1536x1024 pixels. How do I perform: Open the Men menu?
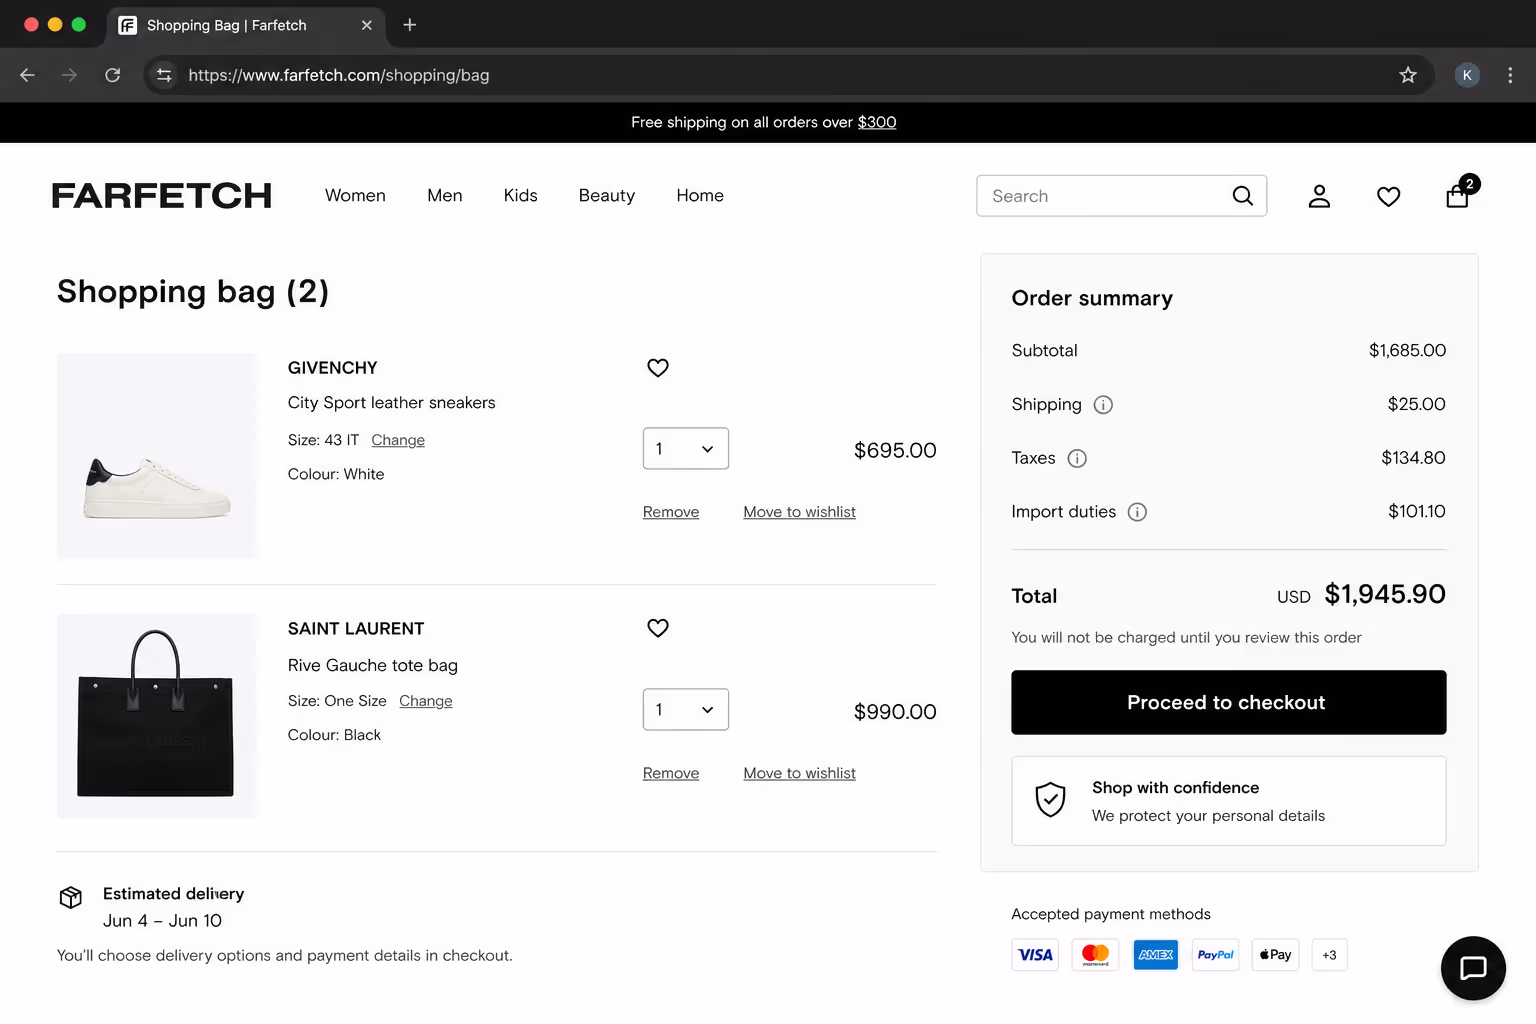tap(445, 196)
